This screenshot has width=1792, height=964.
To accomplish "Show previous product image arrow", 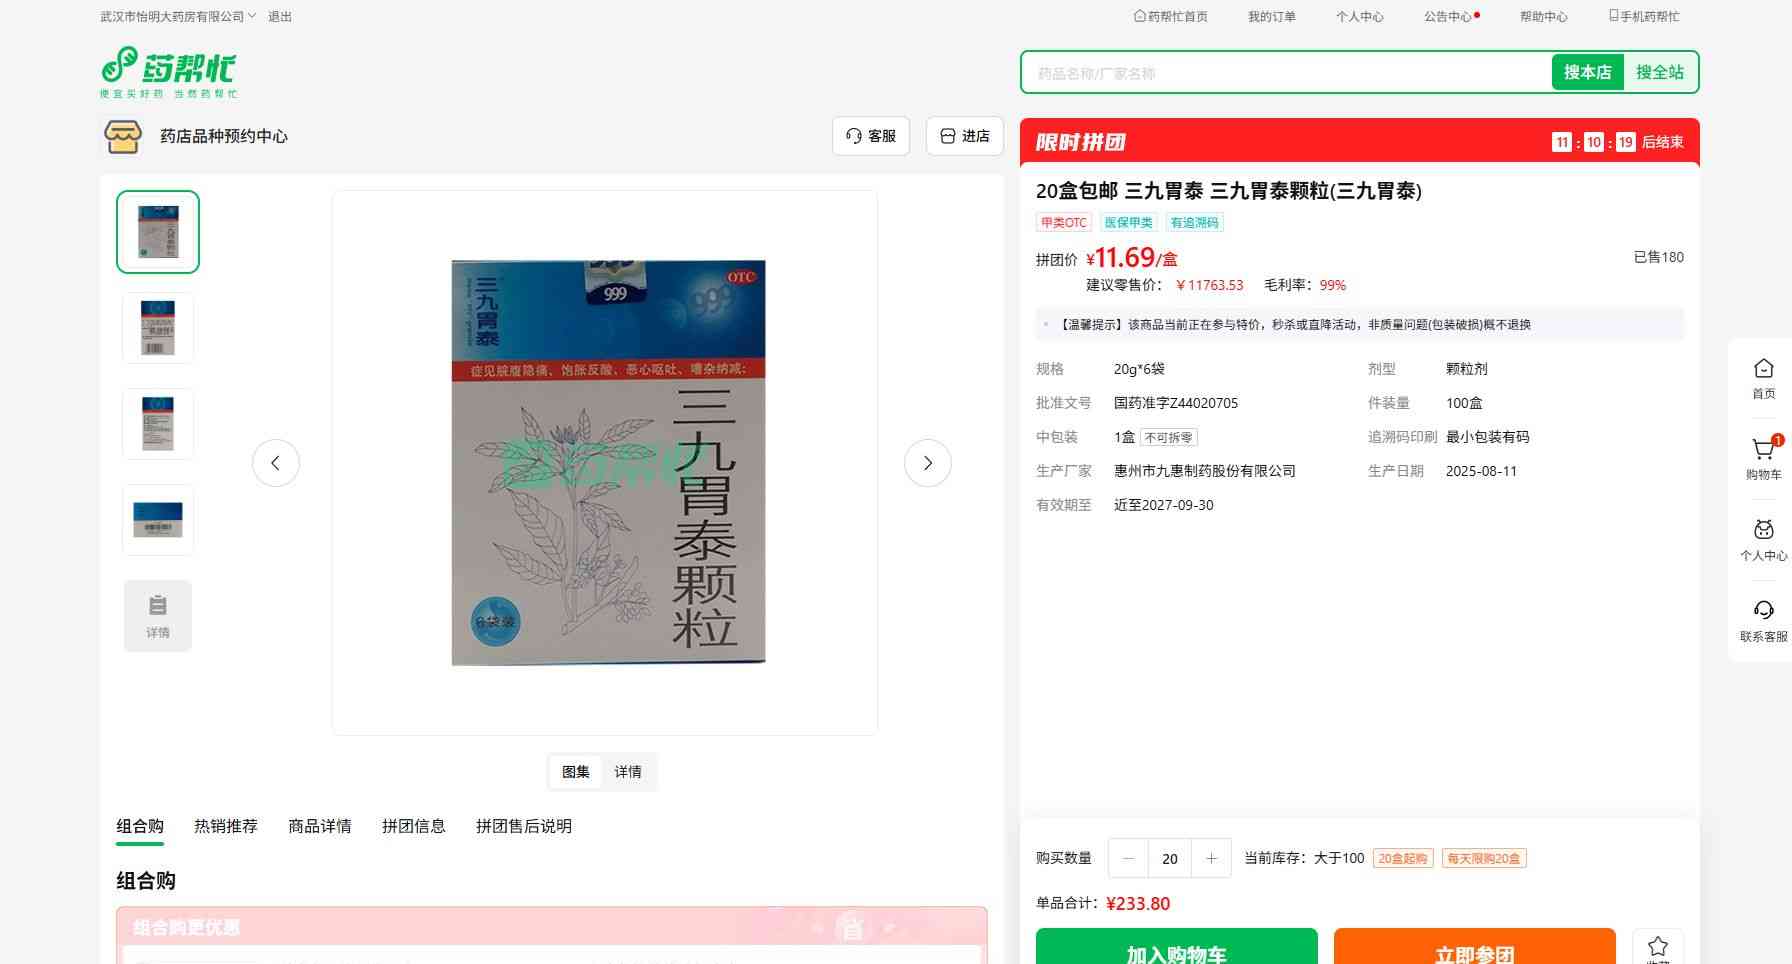I will 276,463.
